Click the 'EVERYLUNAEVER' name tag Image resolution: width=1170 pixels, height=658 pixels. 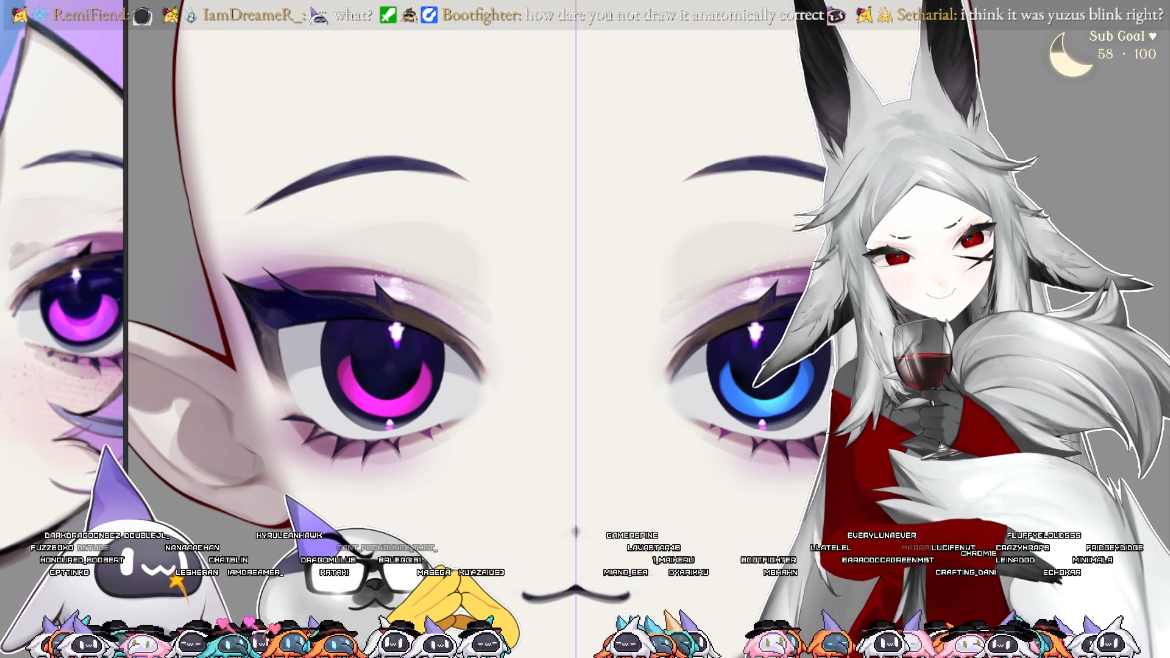881,536
